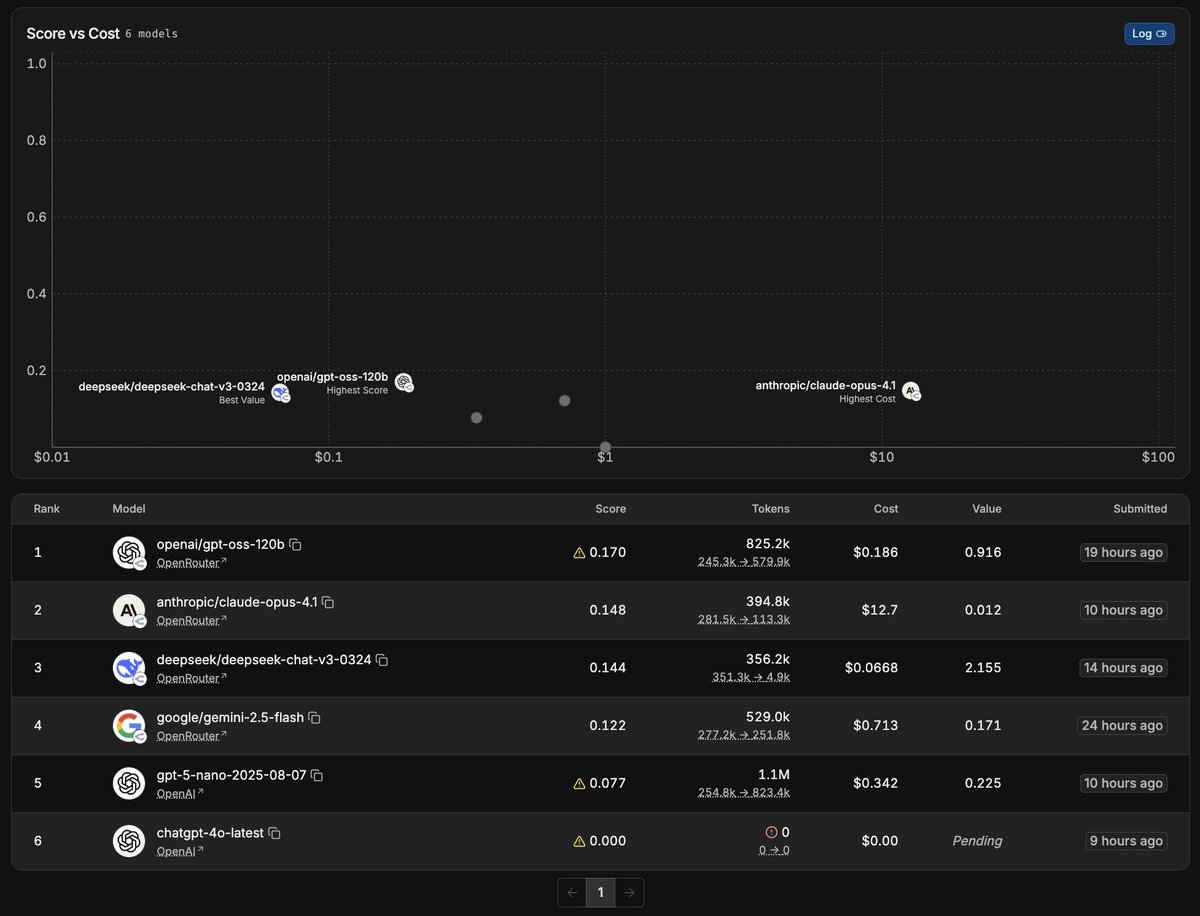
Task: Click the '6 models' count label
Action: pos(152,34)
